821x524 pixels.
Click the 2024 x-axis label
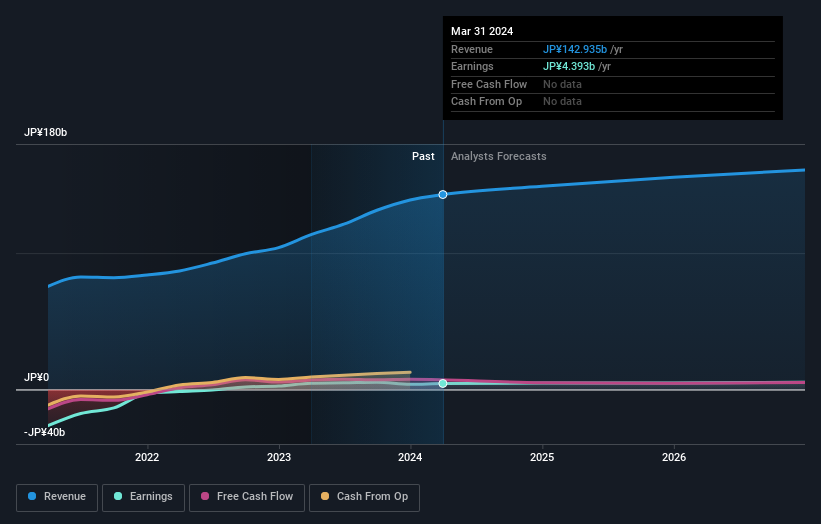pyautogui.click(x=410, y=457)
